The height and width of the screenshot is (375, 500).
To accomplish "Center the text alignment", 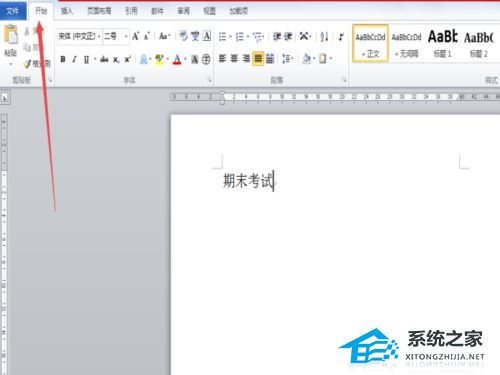I will click(234, 59).
